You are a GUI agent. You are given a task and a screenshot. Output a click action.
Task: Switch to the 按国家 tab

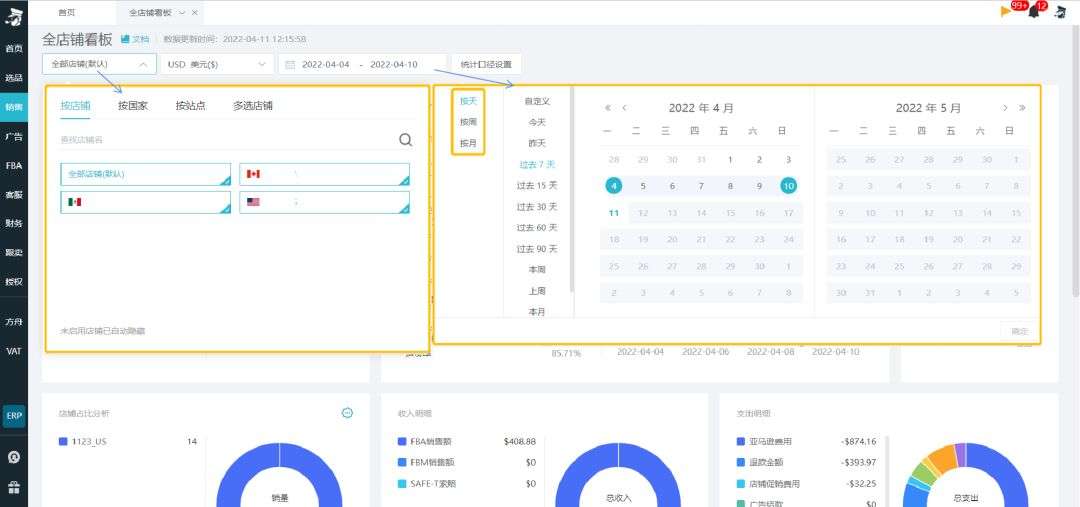tap(132, 105)
